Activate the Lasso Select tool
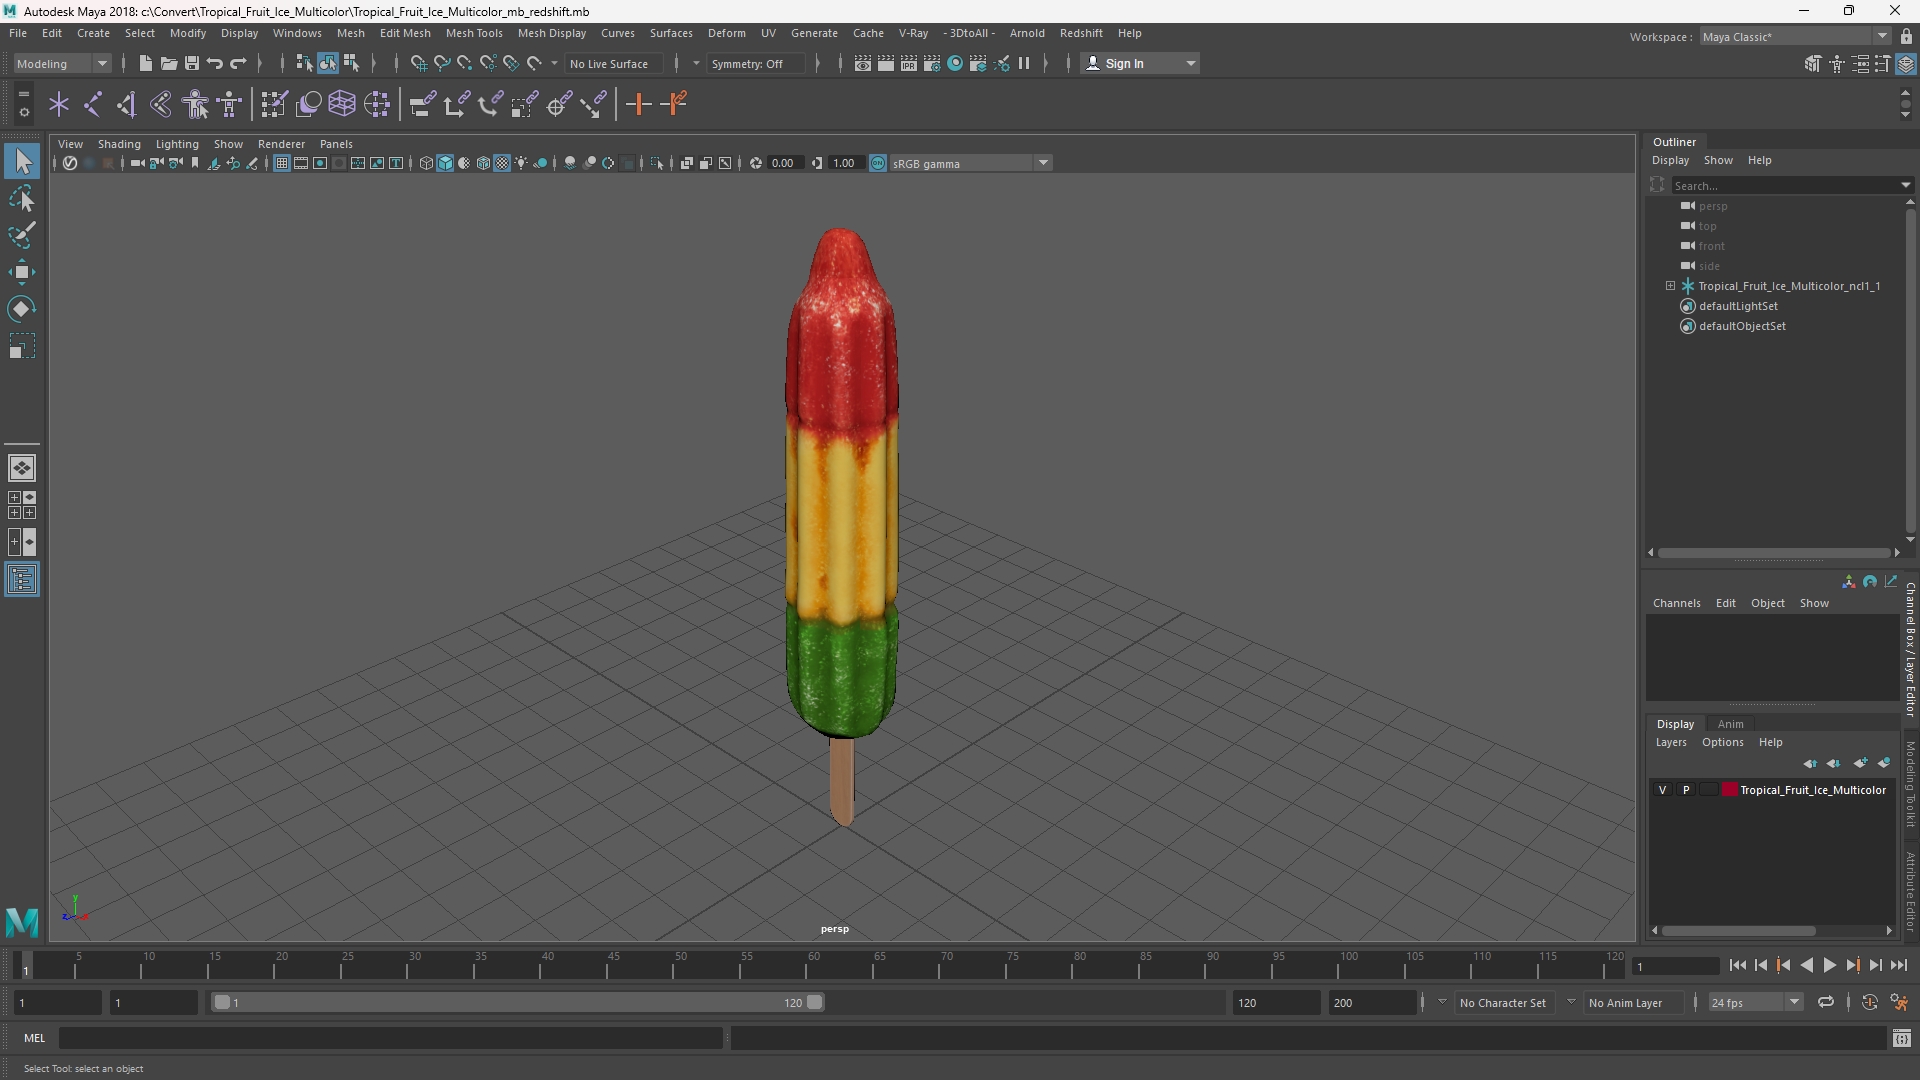This screenshot has width=1920, height=1080. coord(22,198)
